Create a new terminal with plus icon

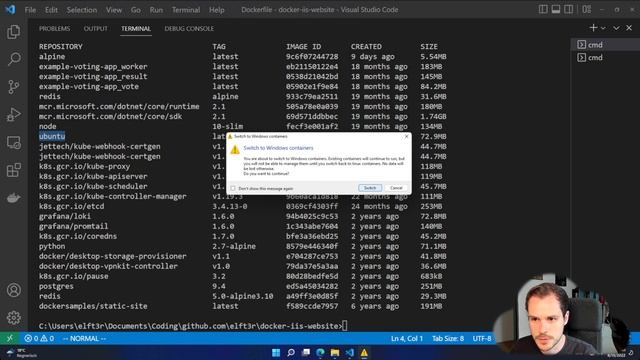(593, 28)
